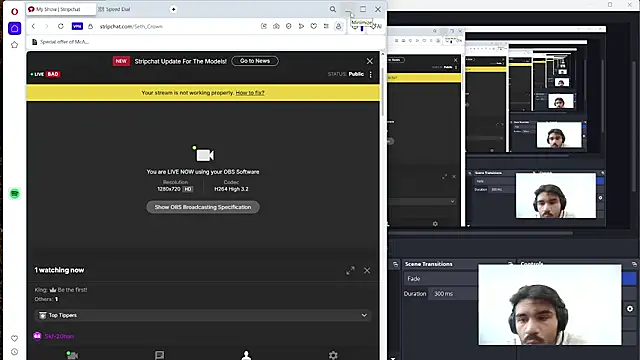This screenshot has height=360, width=640.
Task: Open the status three-dot menu
Action: [x=371, y=74]
